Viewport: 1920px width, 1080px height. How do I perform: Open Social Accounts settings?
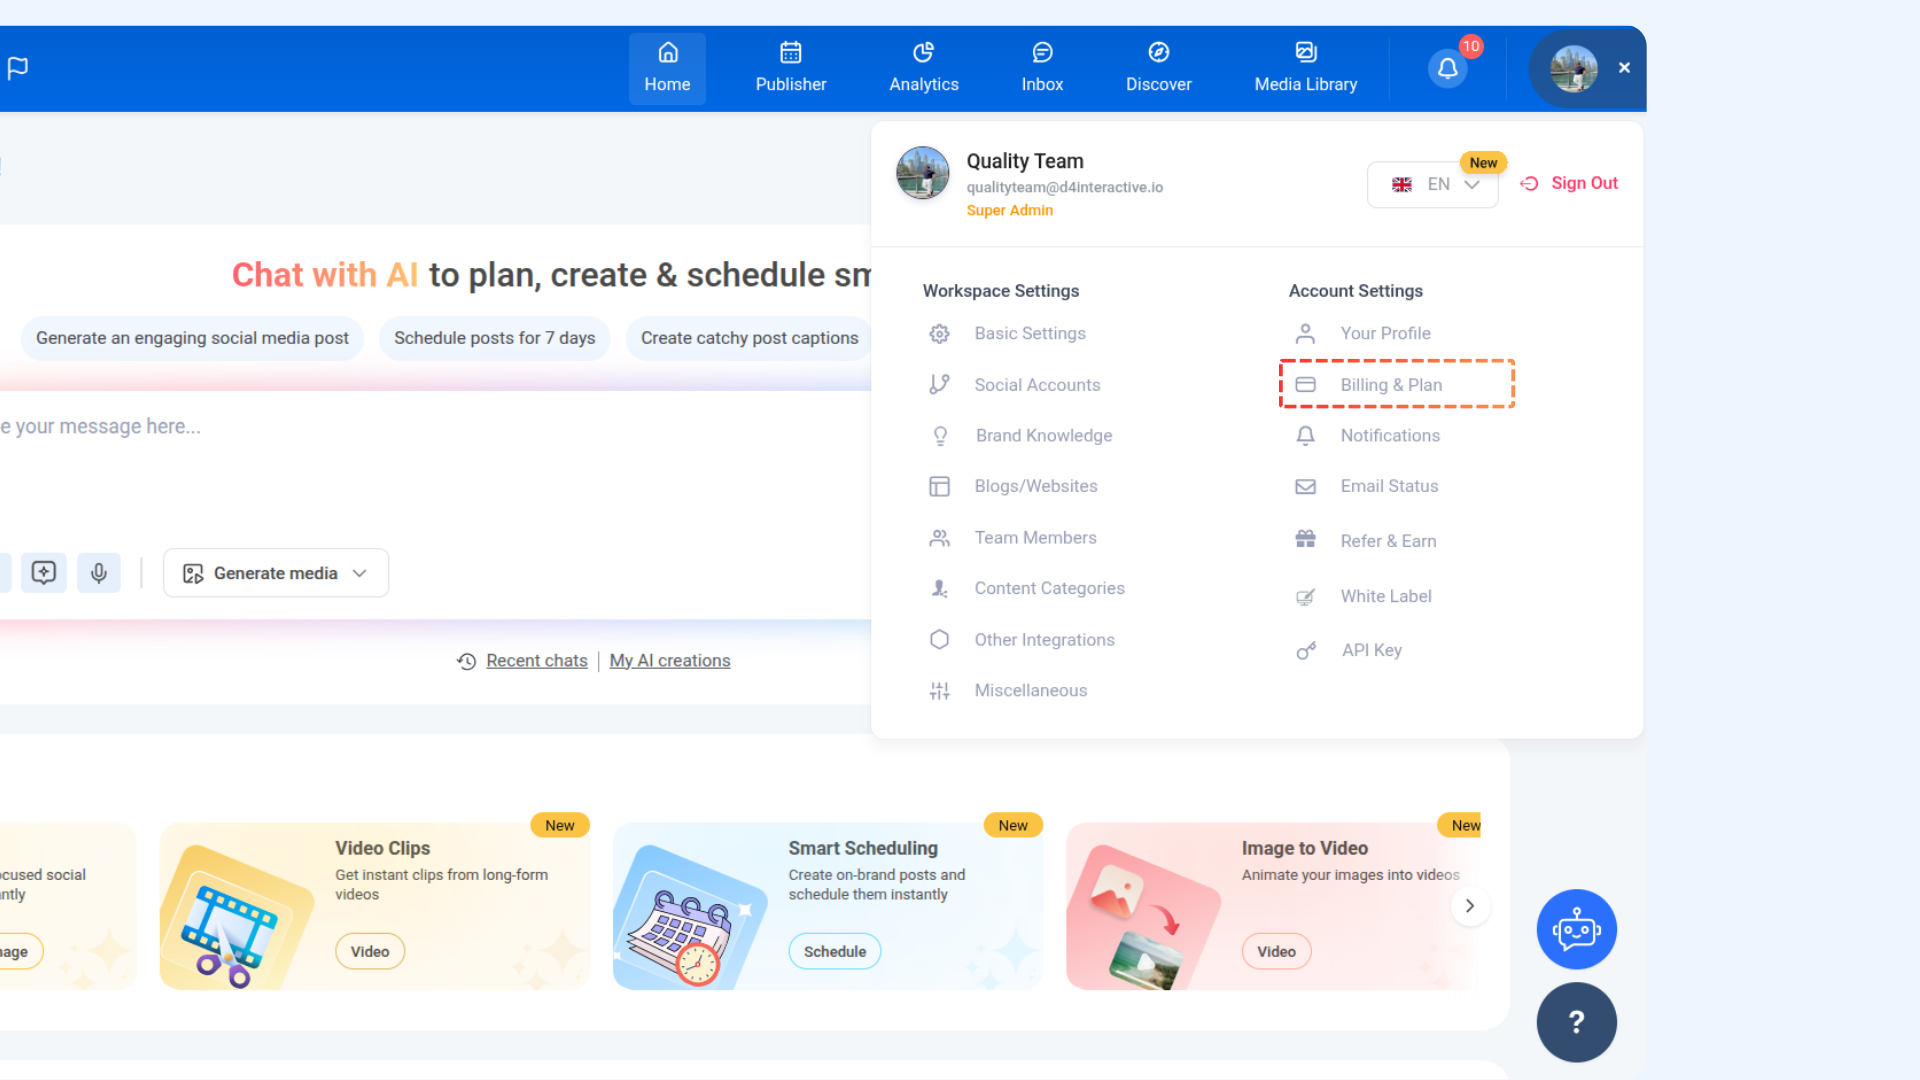coord(1037,385)
